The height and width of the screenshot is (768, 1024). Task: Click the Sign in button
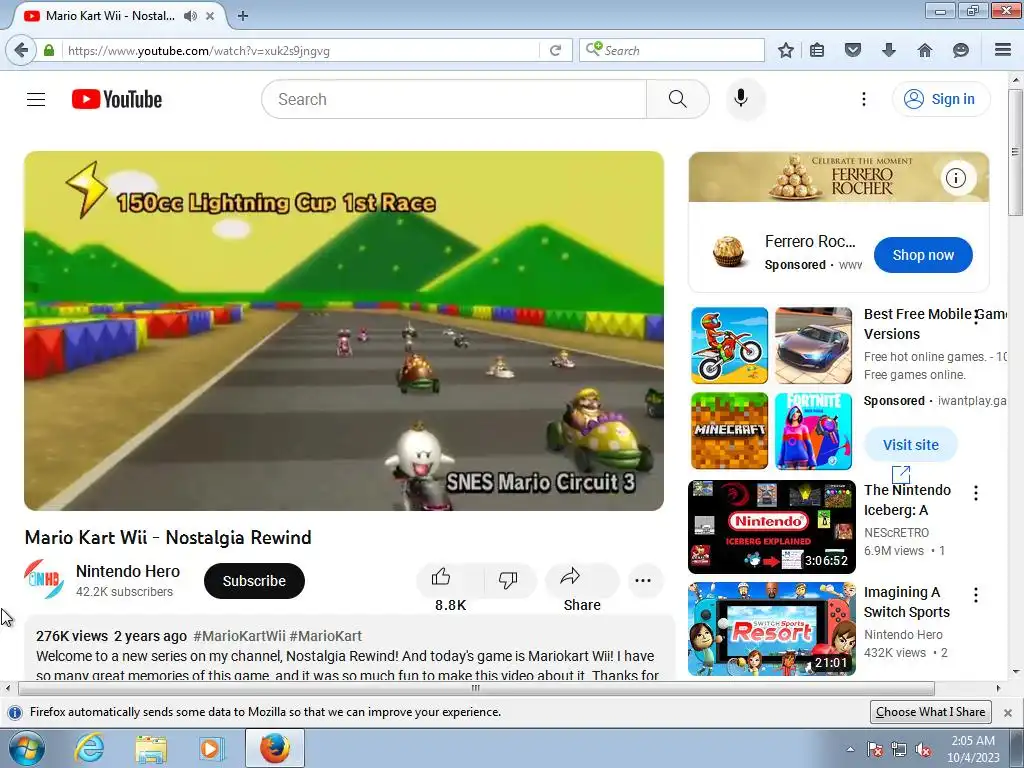(940, 99)
